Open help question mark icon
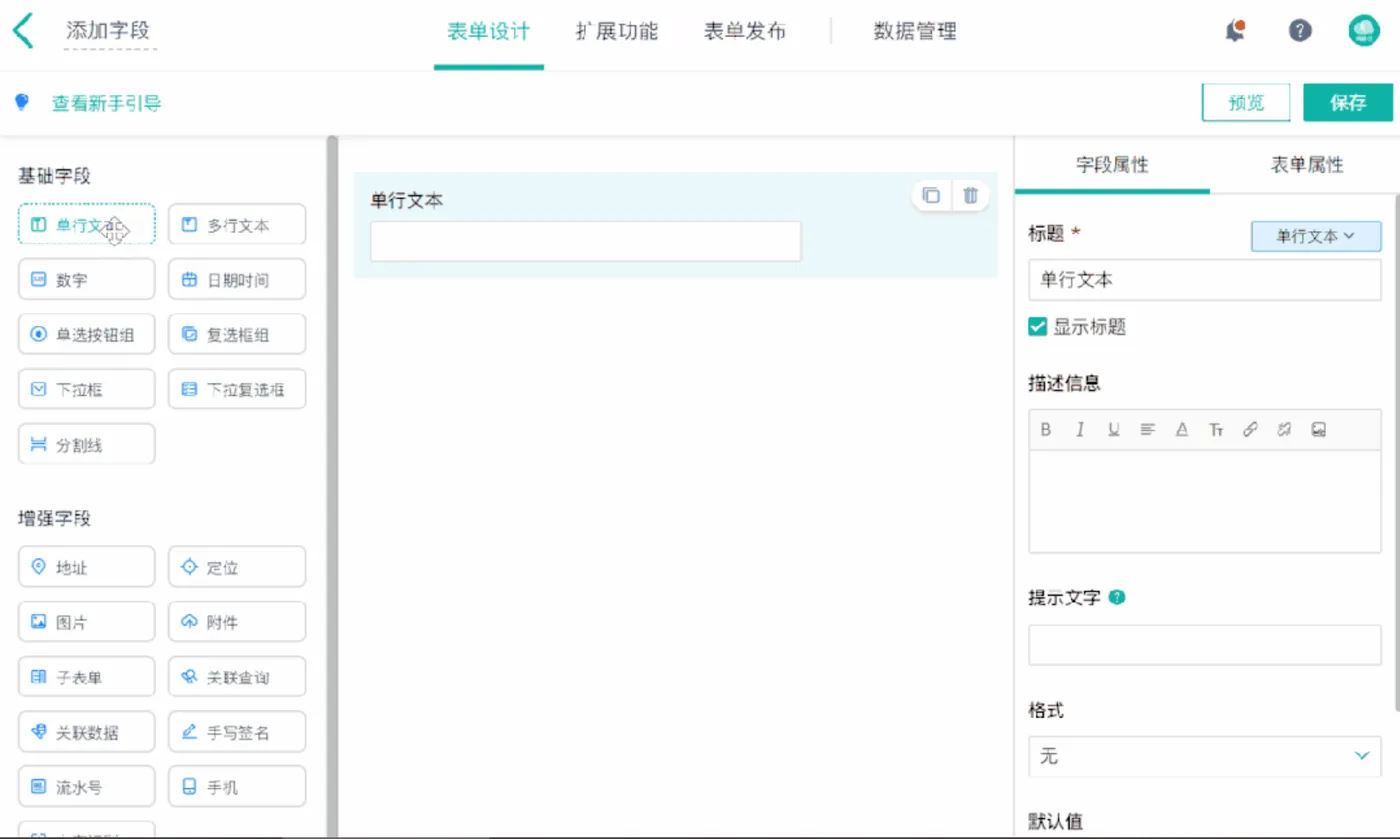Viewport: 1400px width, 839px height. coord(1300,31)
